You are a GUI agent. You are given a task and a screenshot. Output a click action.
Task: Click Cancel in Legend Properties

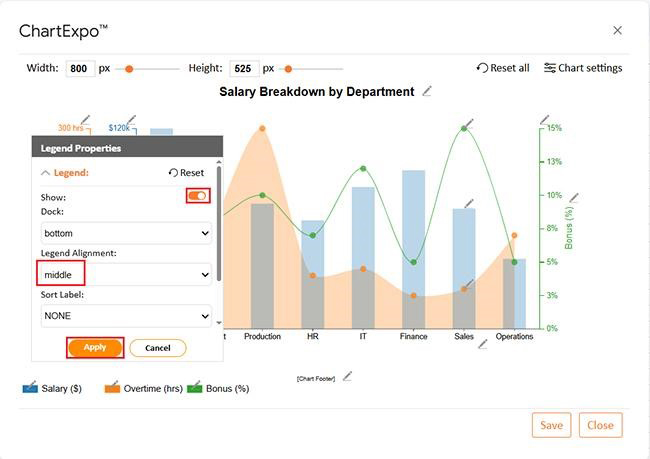click(x=157, y=348)
